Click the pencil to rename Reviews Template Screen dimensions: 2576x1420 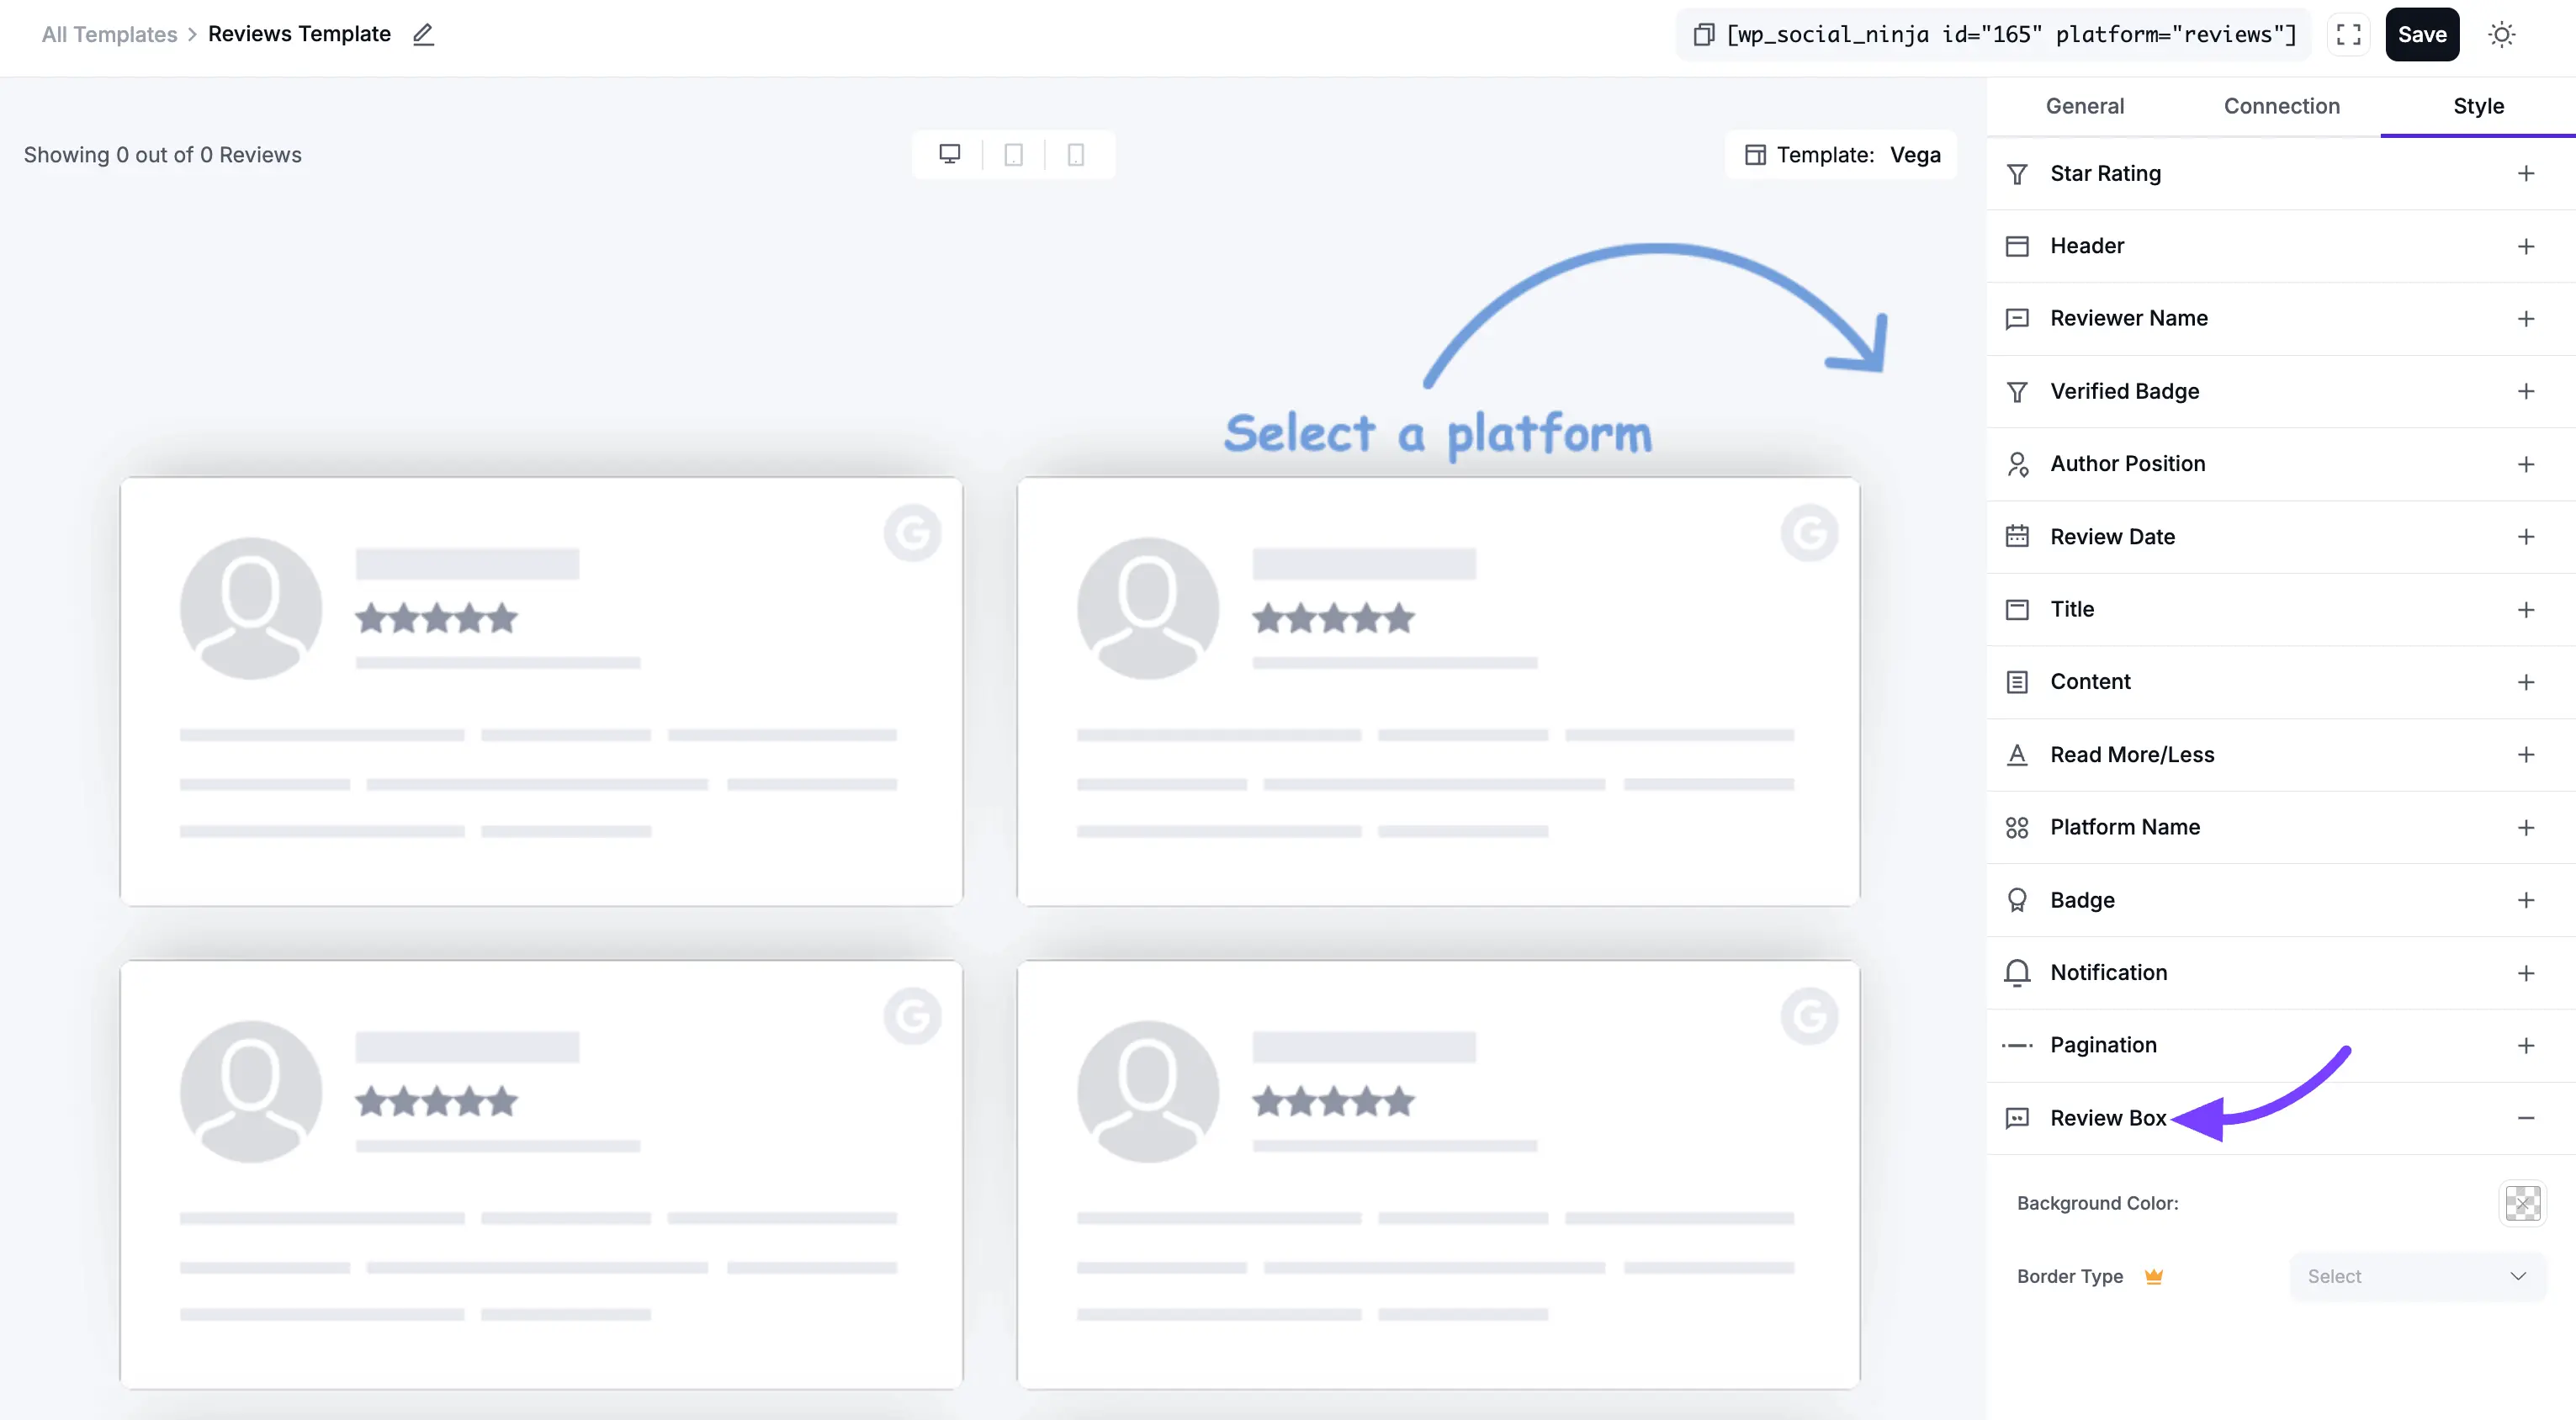(x=423, y=34)
